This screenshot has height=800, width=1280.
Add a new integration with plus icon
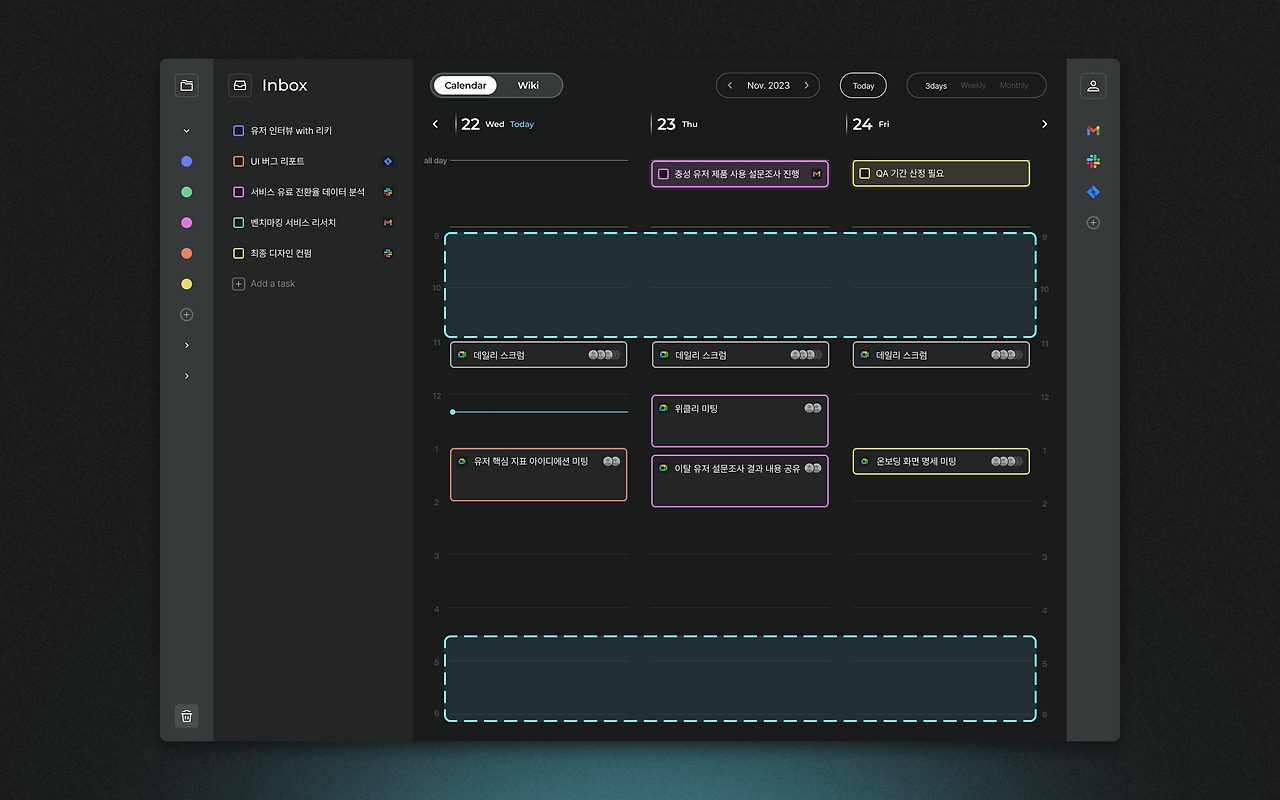click(1093, 223)
